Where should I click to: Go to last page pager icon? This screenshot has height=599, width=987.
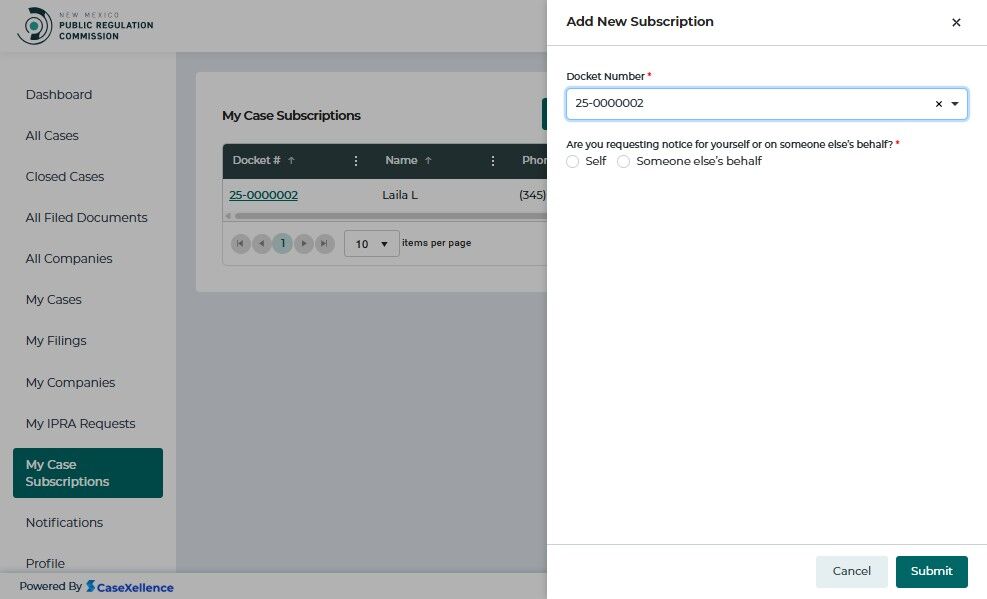(324, 244)
